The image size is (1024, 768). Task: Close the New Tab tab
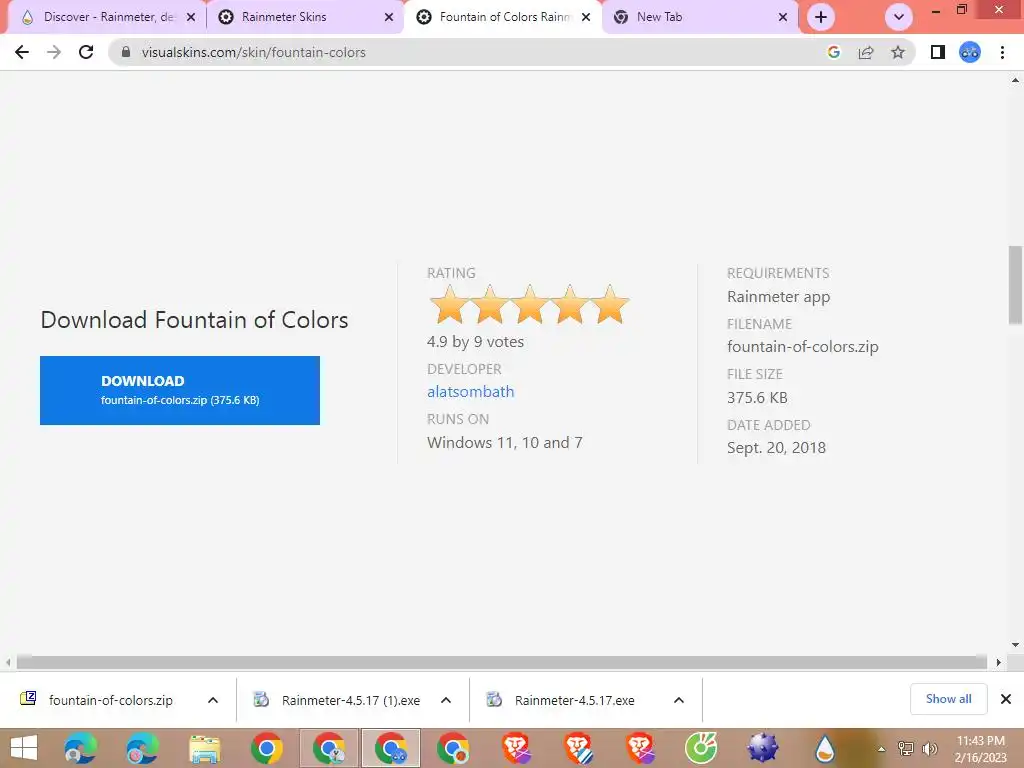783,17
